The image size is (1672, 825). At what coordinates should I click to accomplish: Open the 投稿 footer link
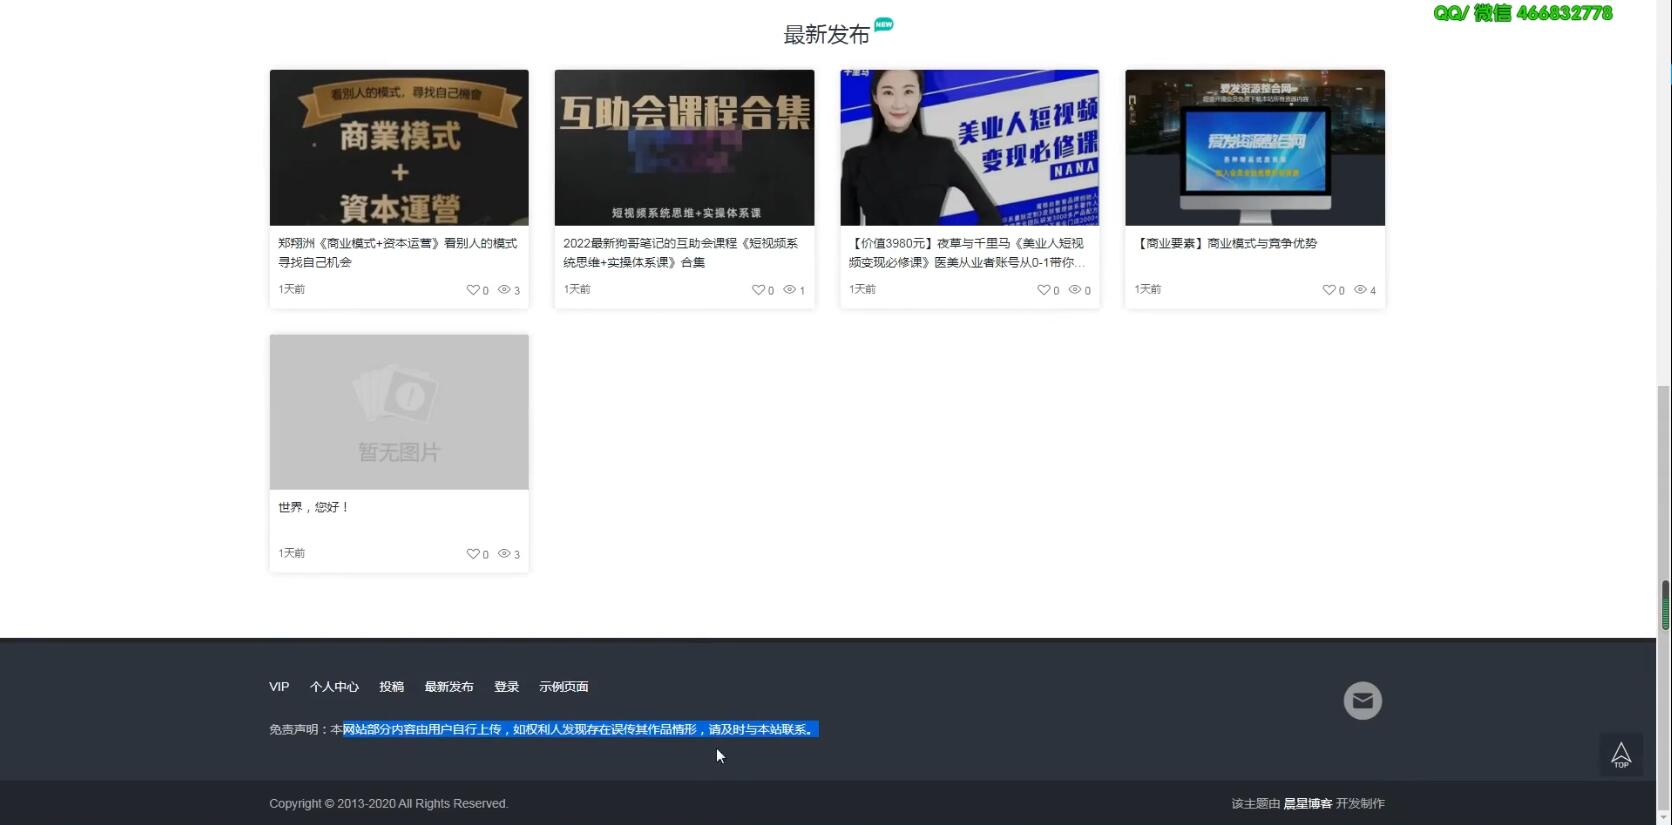click(x=391, y=687)
